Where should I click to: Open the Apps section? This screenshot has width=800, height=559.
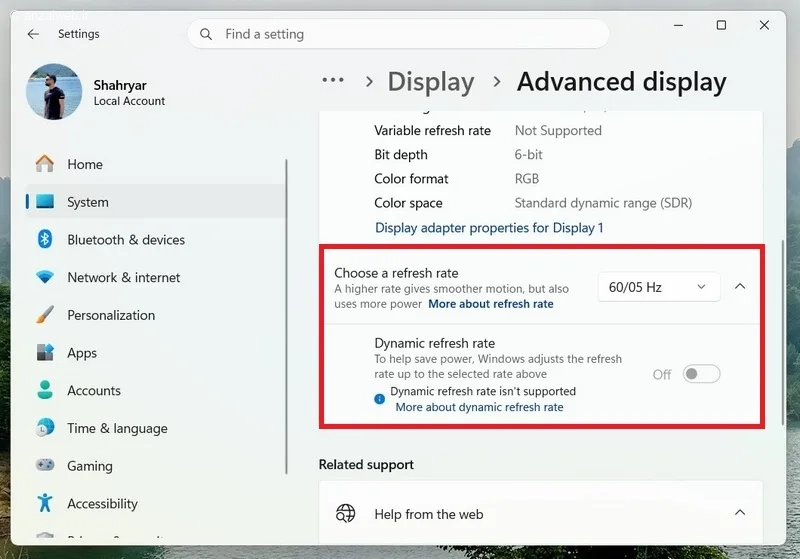tap(156, 353)
